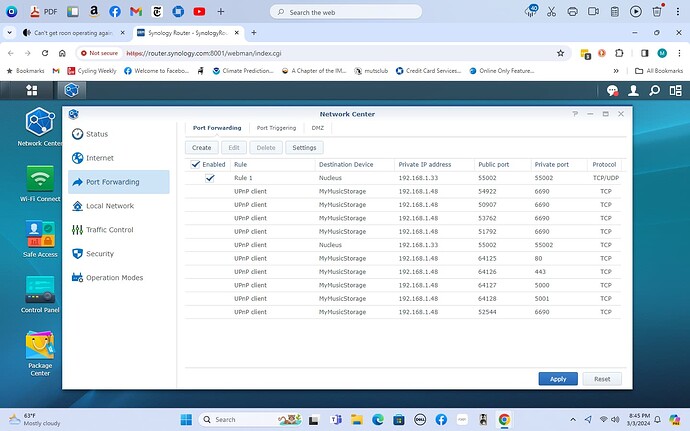Open the Internet section in sidebar
Viewport: 690px width, 431px height.
[118, 158]
